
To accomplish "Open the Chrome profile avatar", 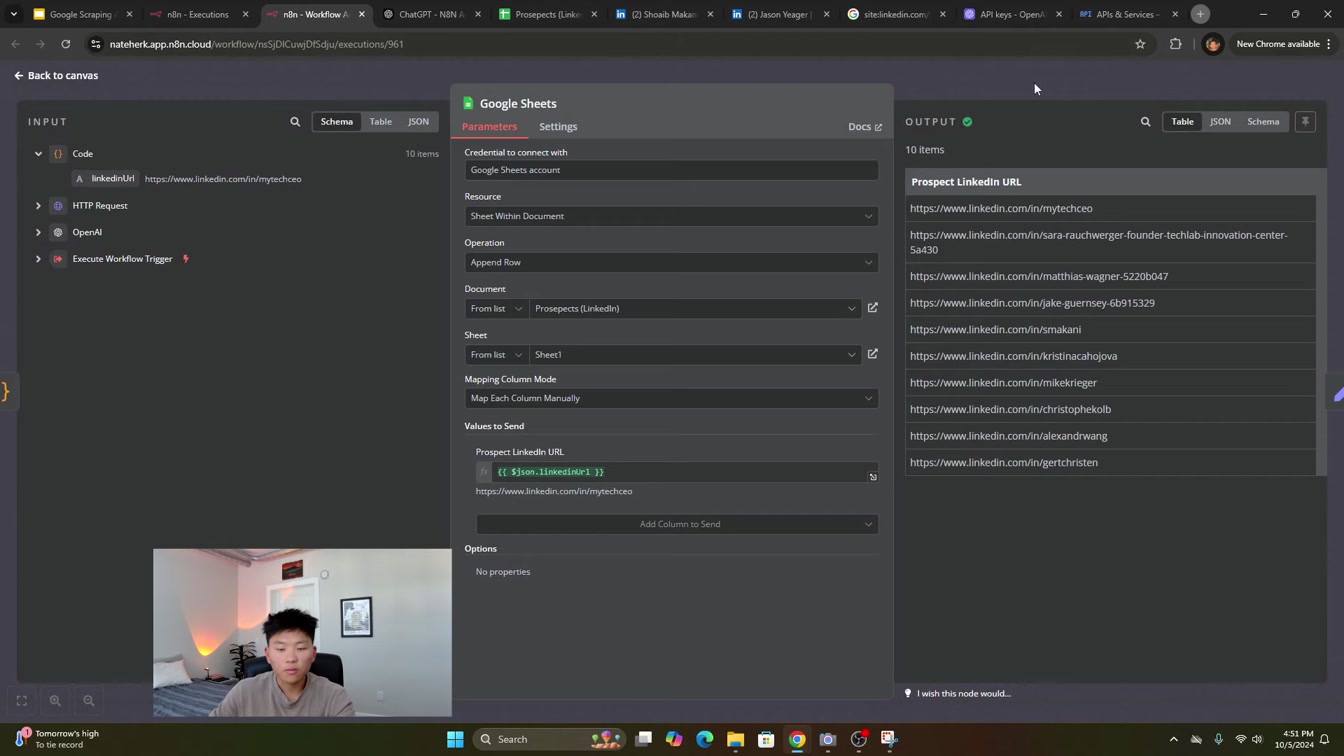I will (x=1212, y=44).
